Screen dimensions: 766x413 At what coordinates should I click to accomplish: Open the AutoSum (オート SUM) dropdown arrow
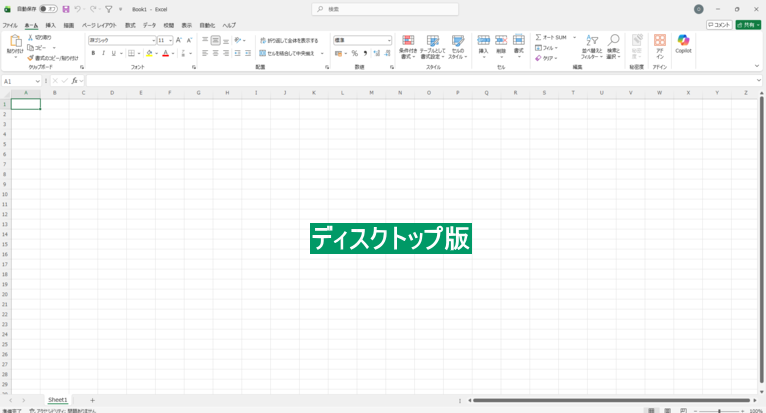pos(574,37)
